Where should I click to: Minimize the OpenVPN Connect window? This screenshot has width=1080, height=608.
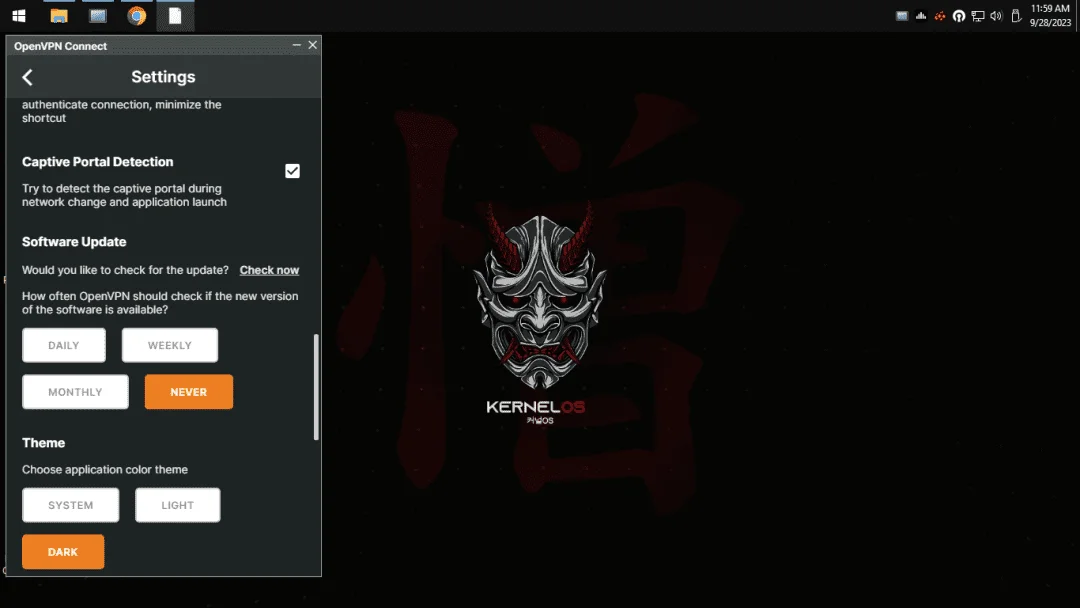[297, 45]
